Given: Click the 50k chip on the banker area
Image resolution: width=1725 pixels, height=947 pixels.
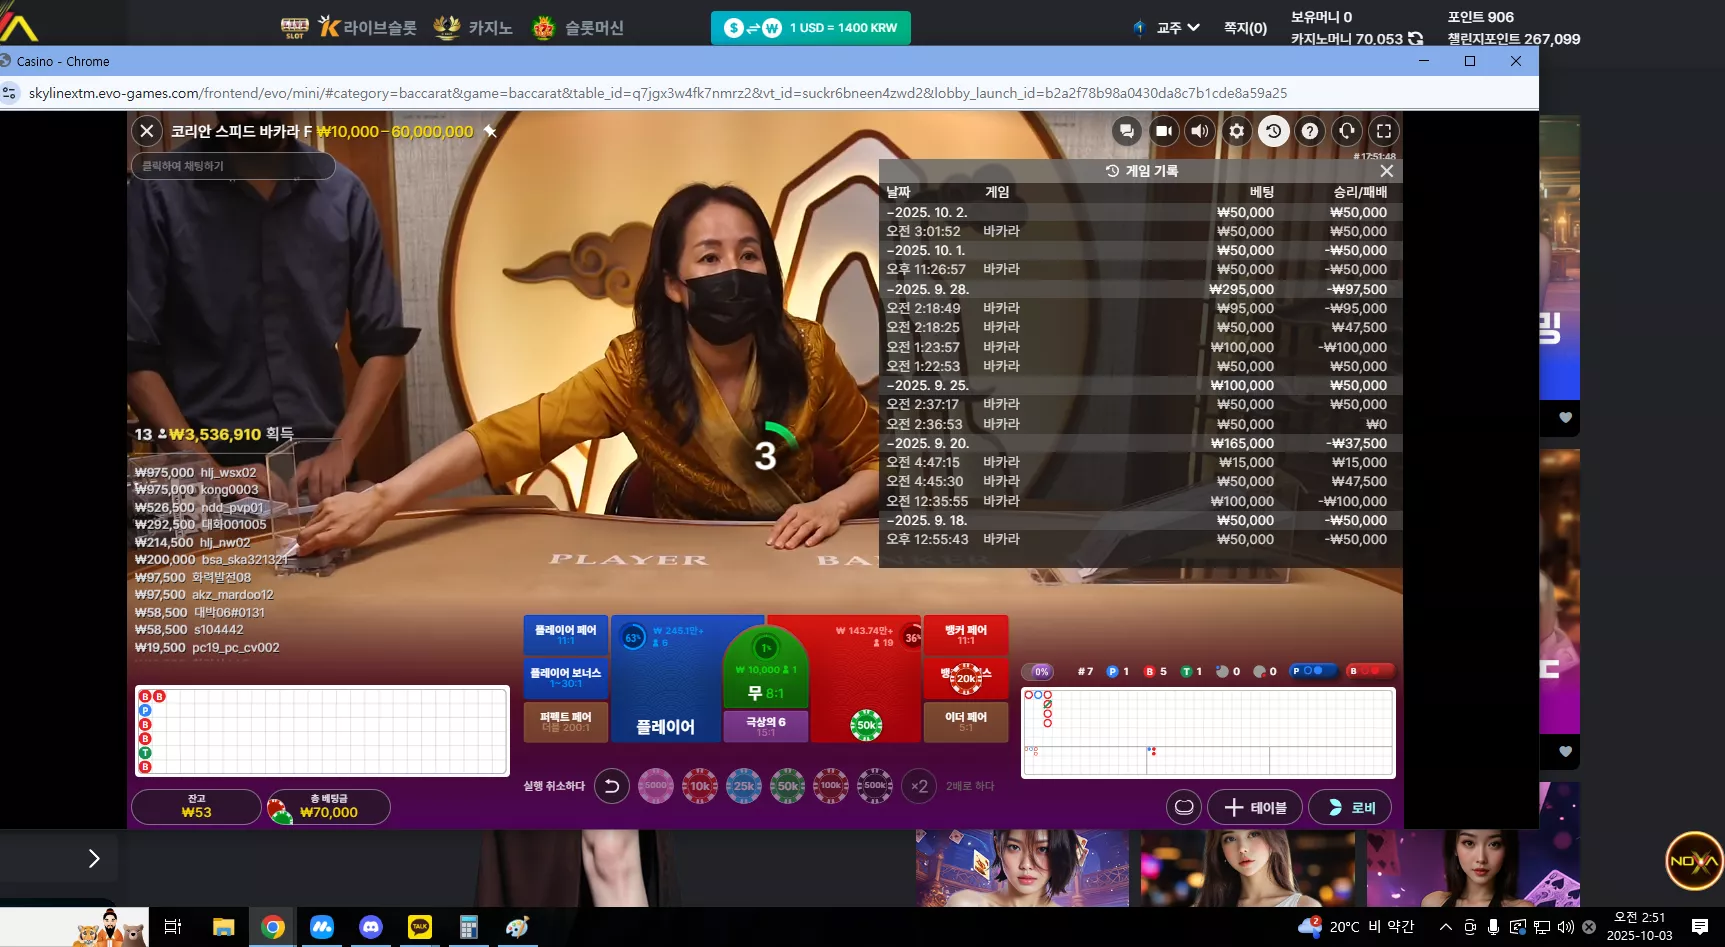Looking at the screenshot, I should click(866, 725).
